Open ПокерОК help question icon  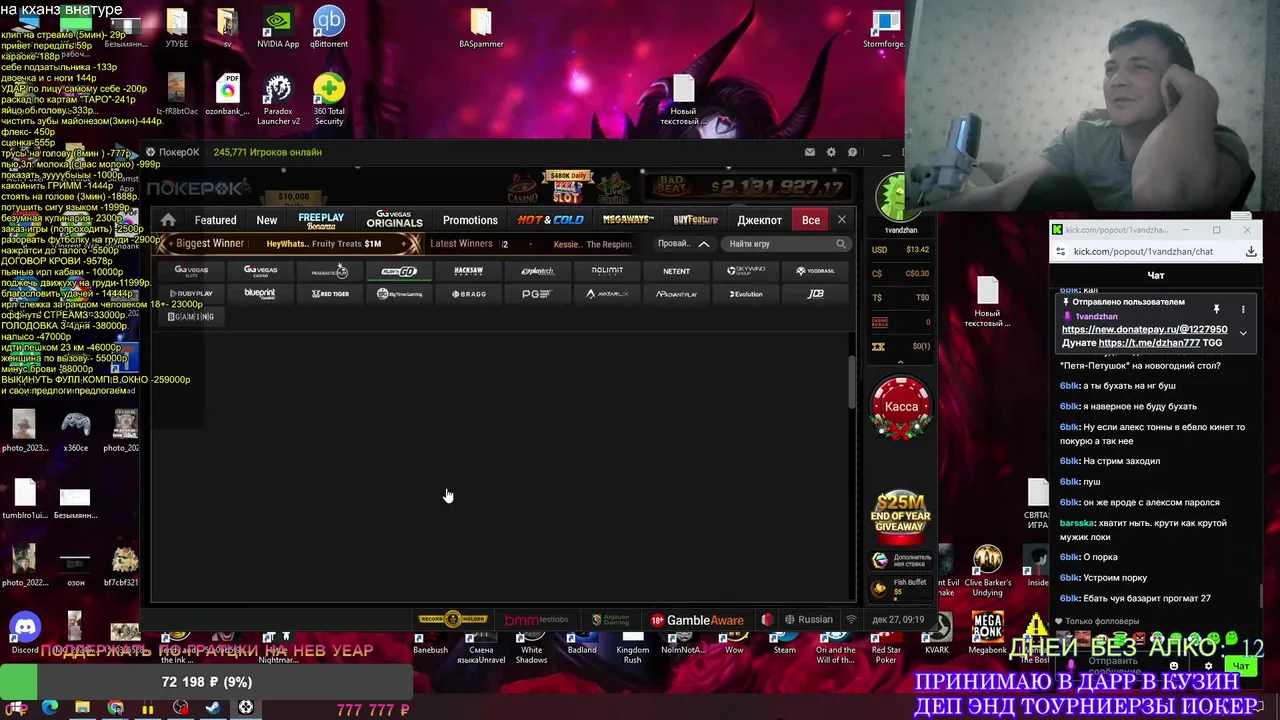pos(852,152)
